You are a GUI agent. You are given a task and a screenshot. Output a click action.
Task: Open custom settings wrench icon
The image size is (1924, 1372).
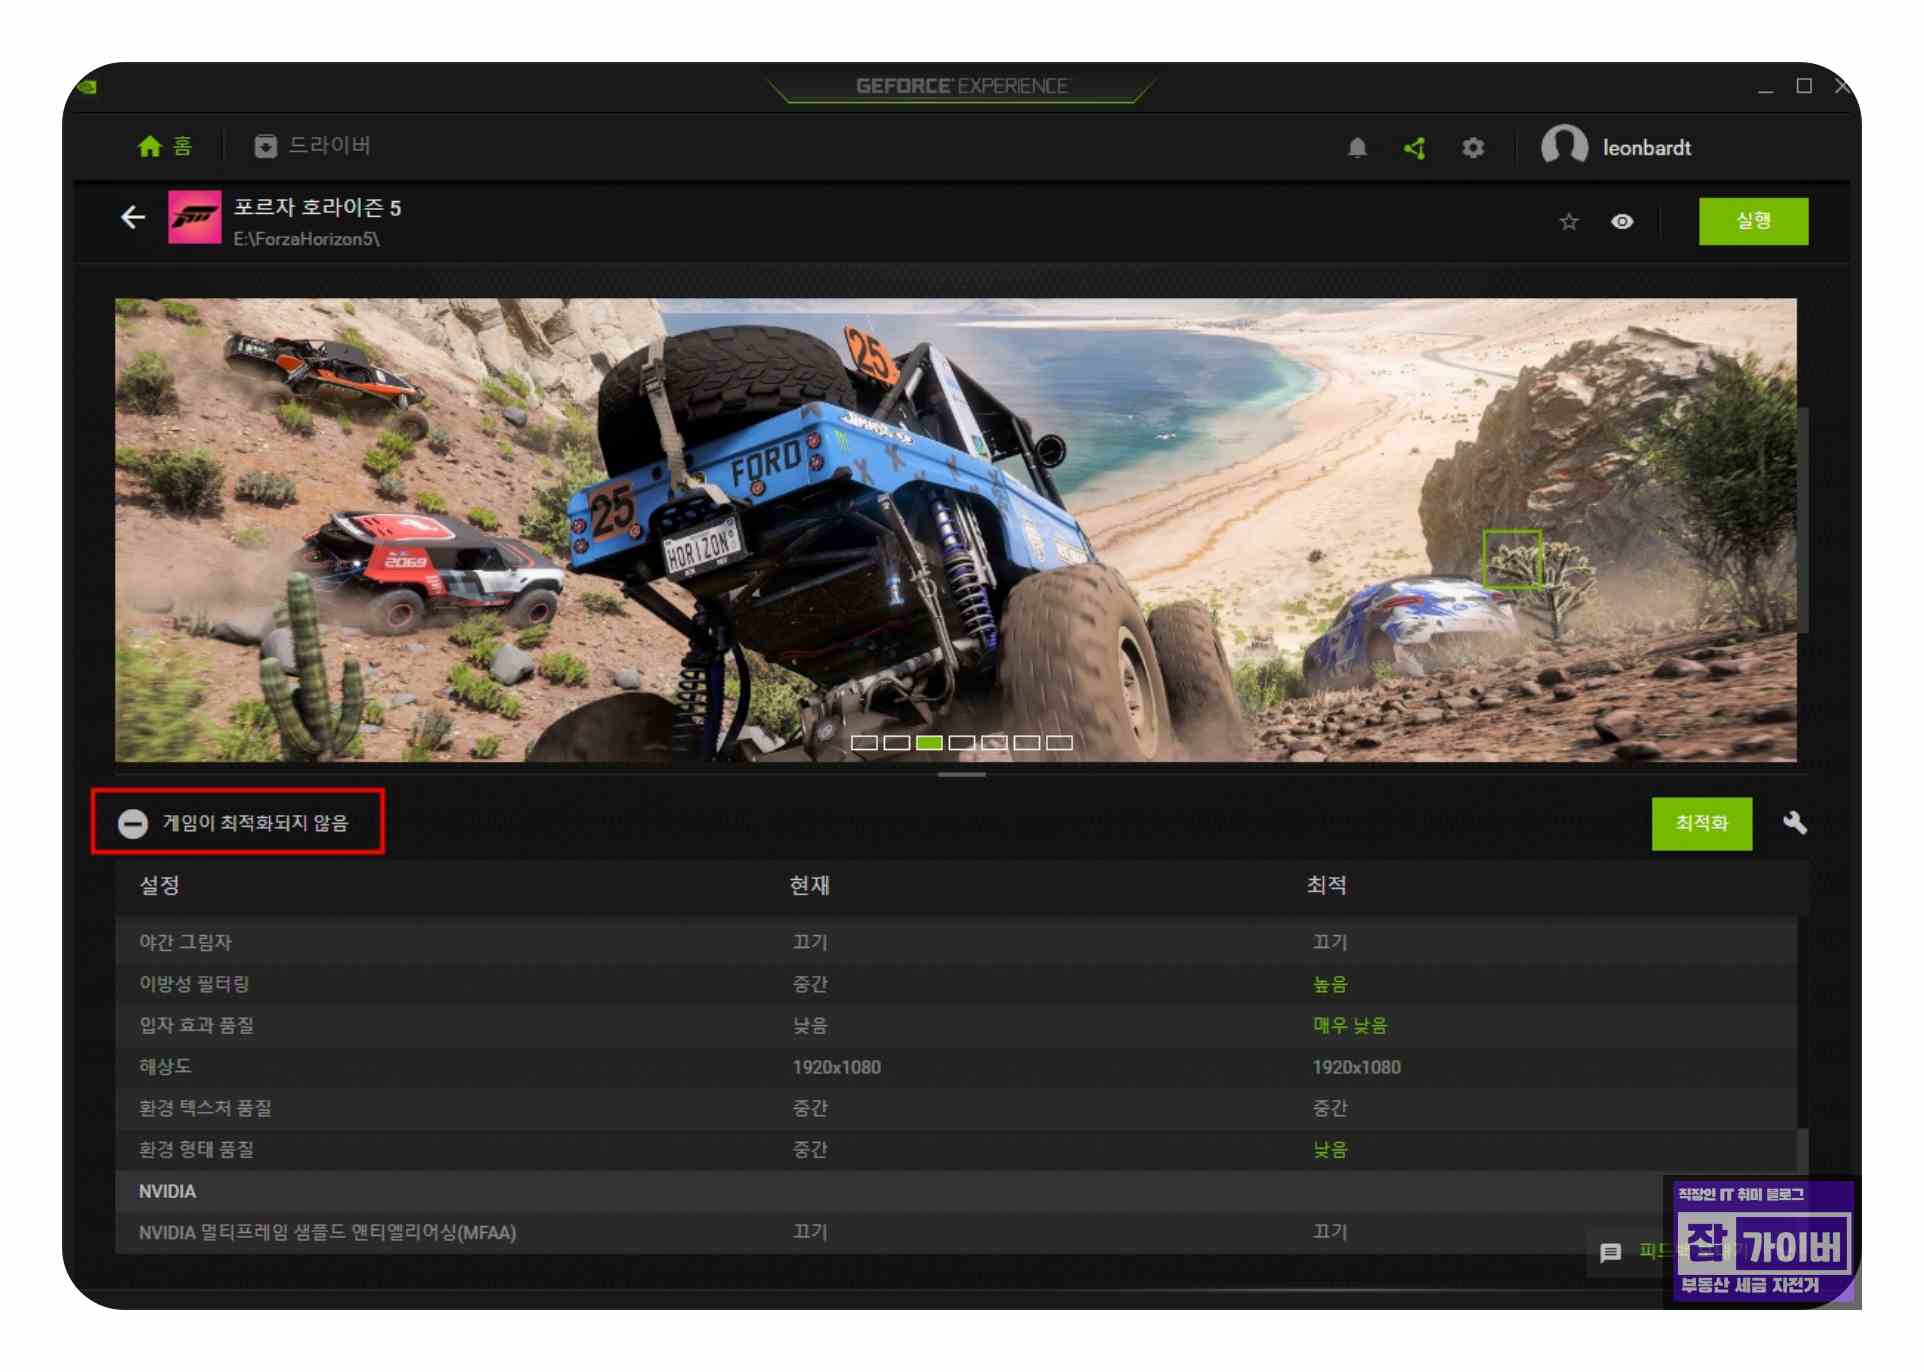tap(1794, 822)
